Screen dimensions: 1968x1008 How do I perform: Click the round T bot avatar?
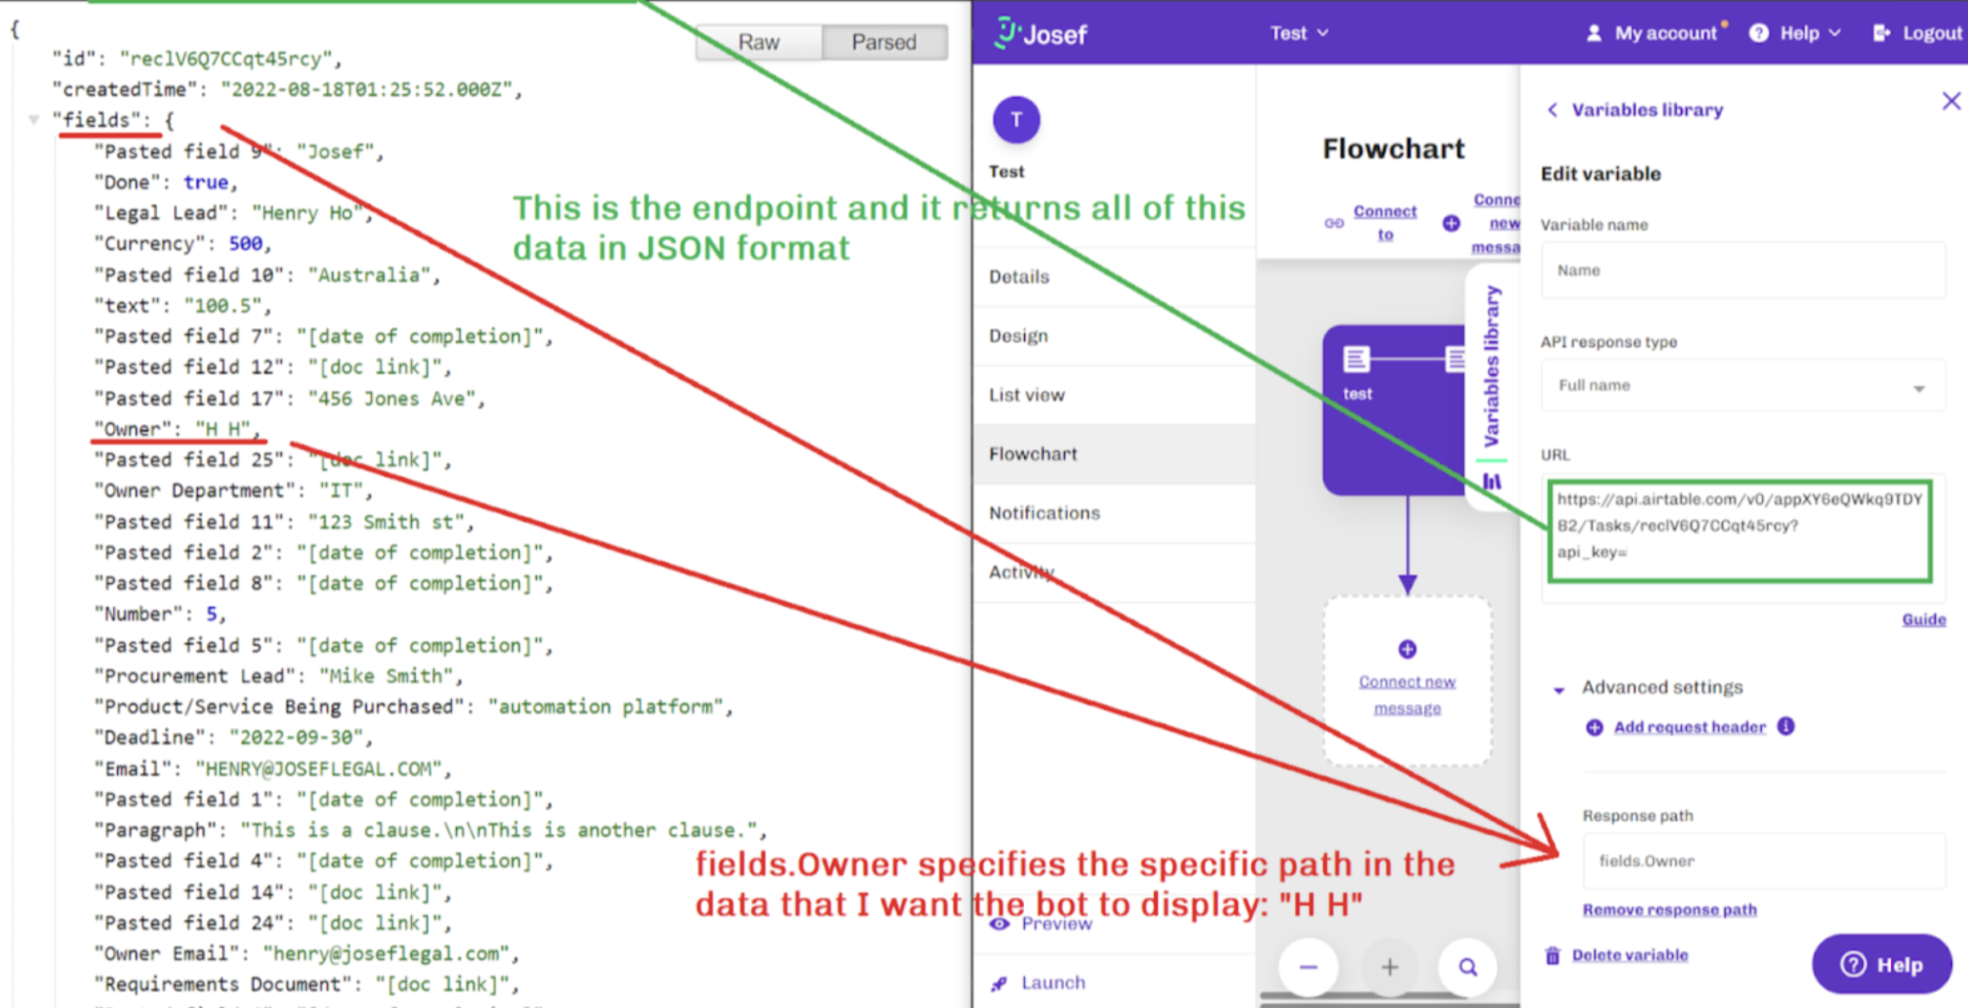point(1016,120)
